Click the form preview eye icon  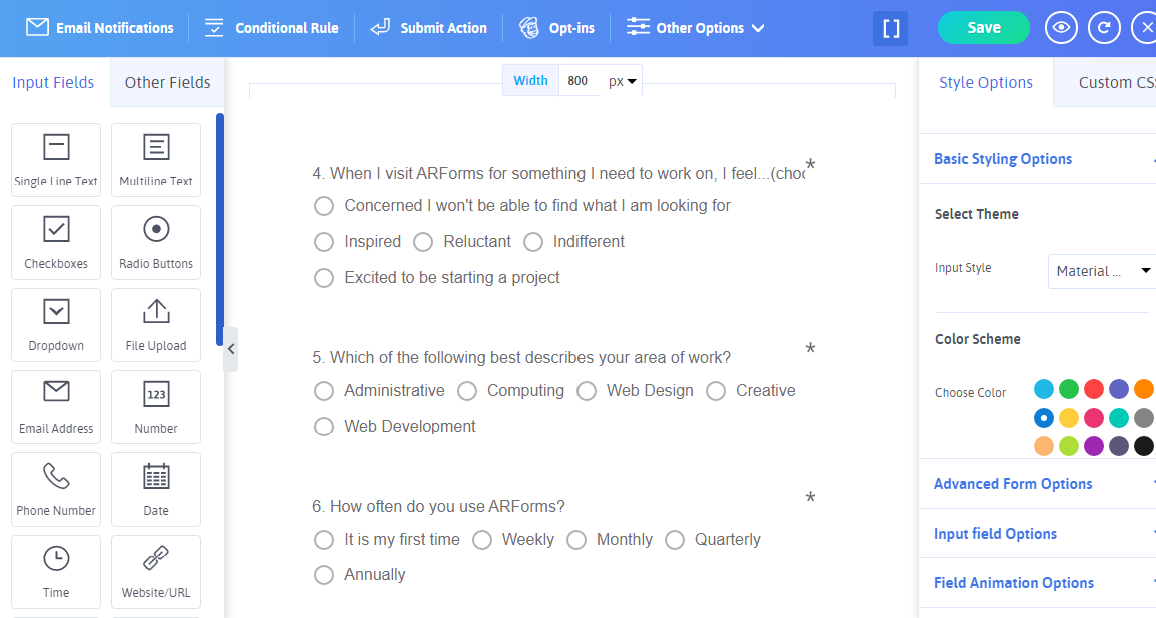1061,28
